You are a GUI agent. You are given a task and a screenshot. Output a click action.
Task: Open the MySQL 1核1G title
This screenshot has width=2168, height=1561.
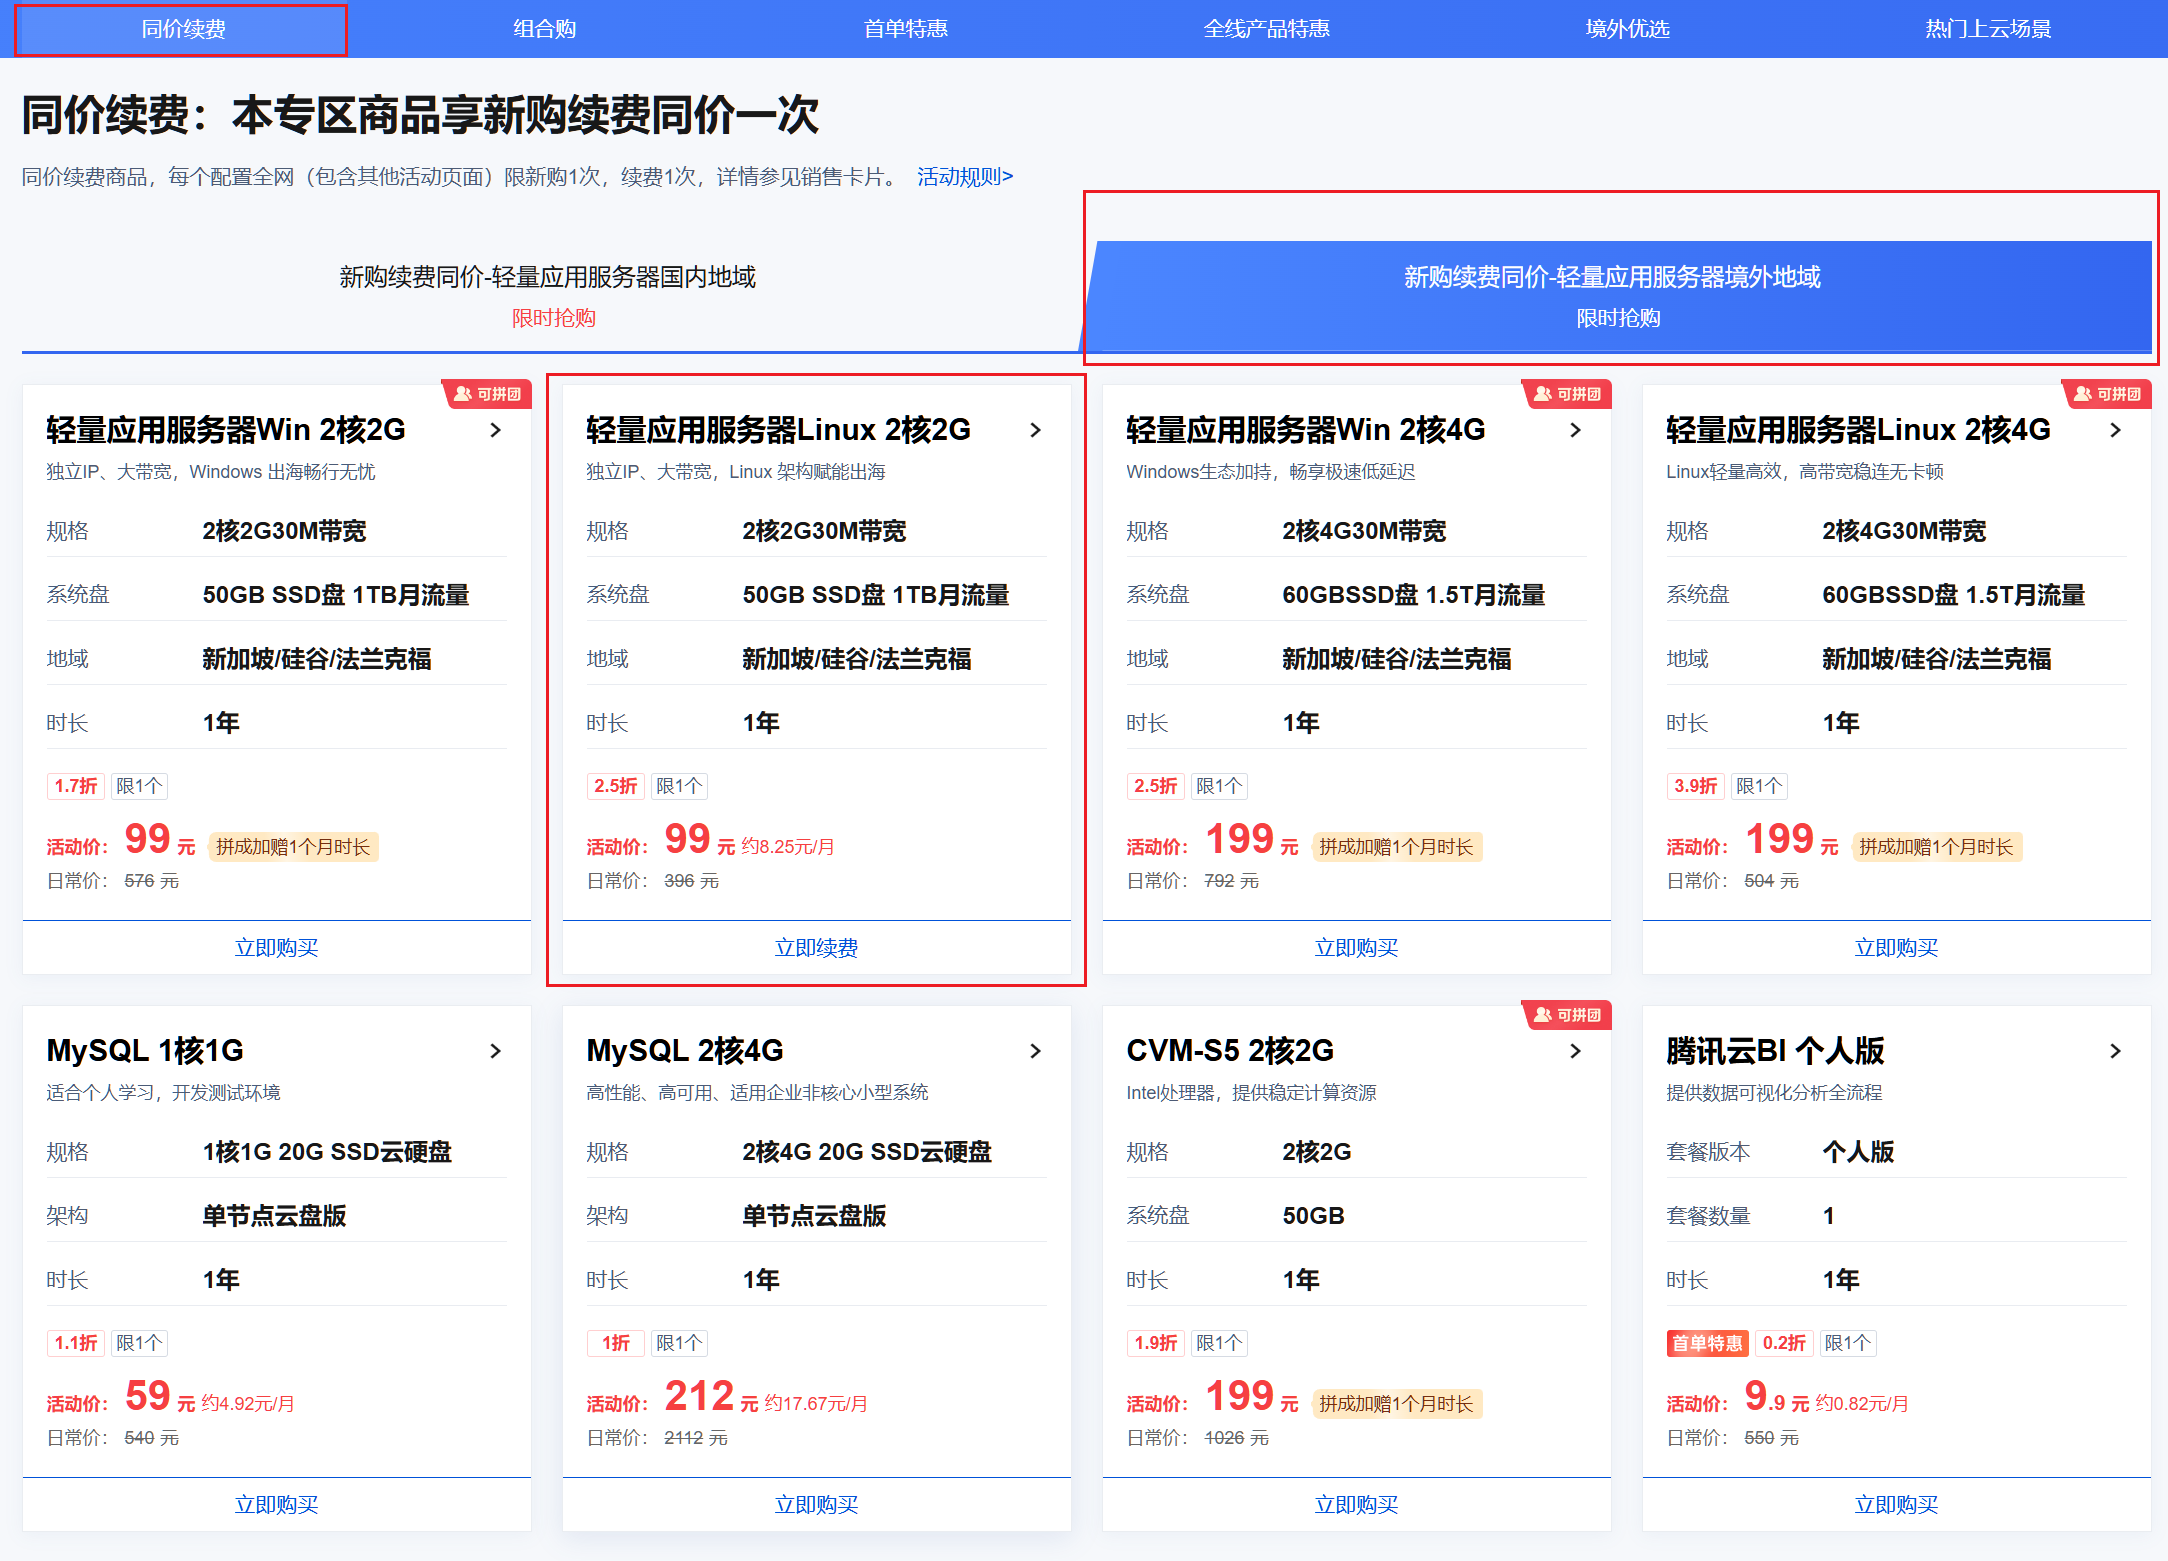[145, 1051]
